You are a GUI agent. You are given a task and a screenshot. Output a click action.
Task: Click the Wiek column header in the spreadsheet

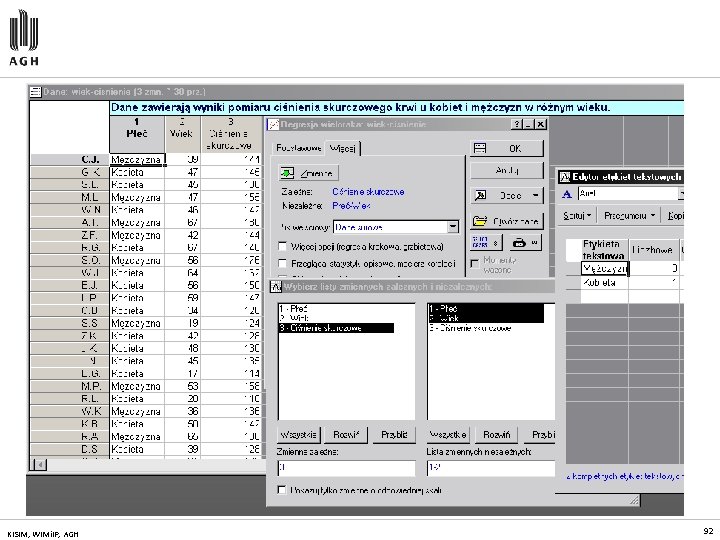(182, 134)
